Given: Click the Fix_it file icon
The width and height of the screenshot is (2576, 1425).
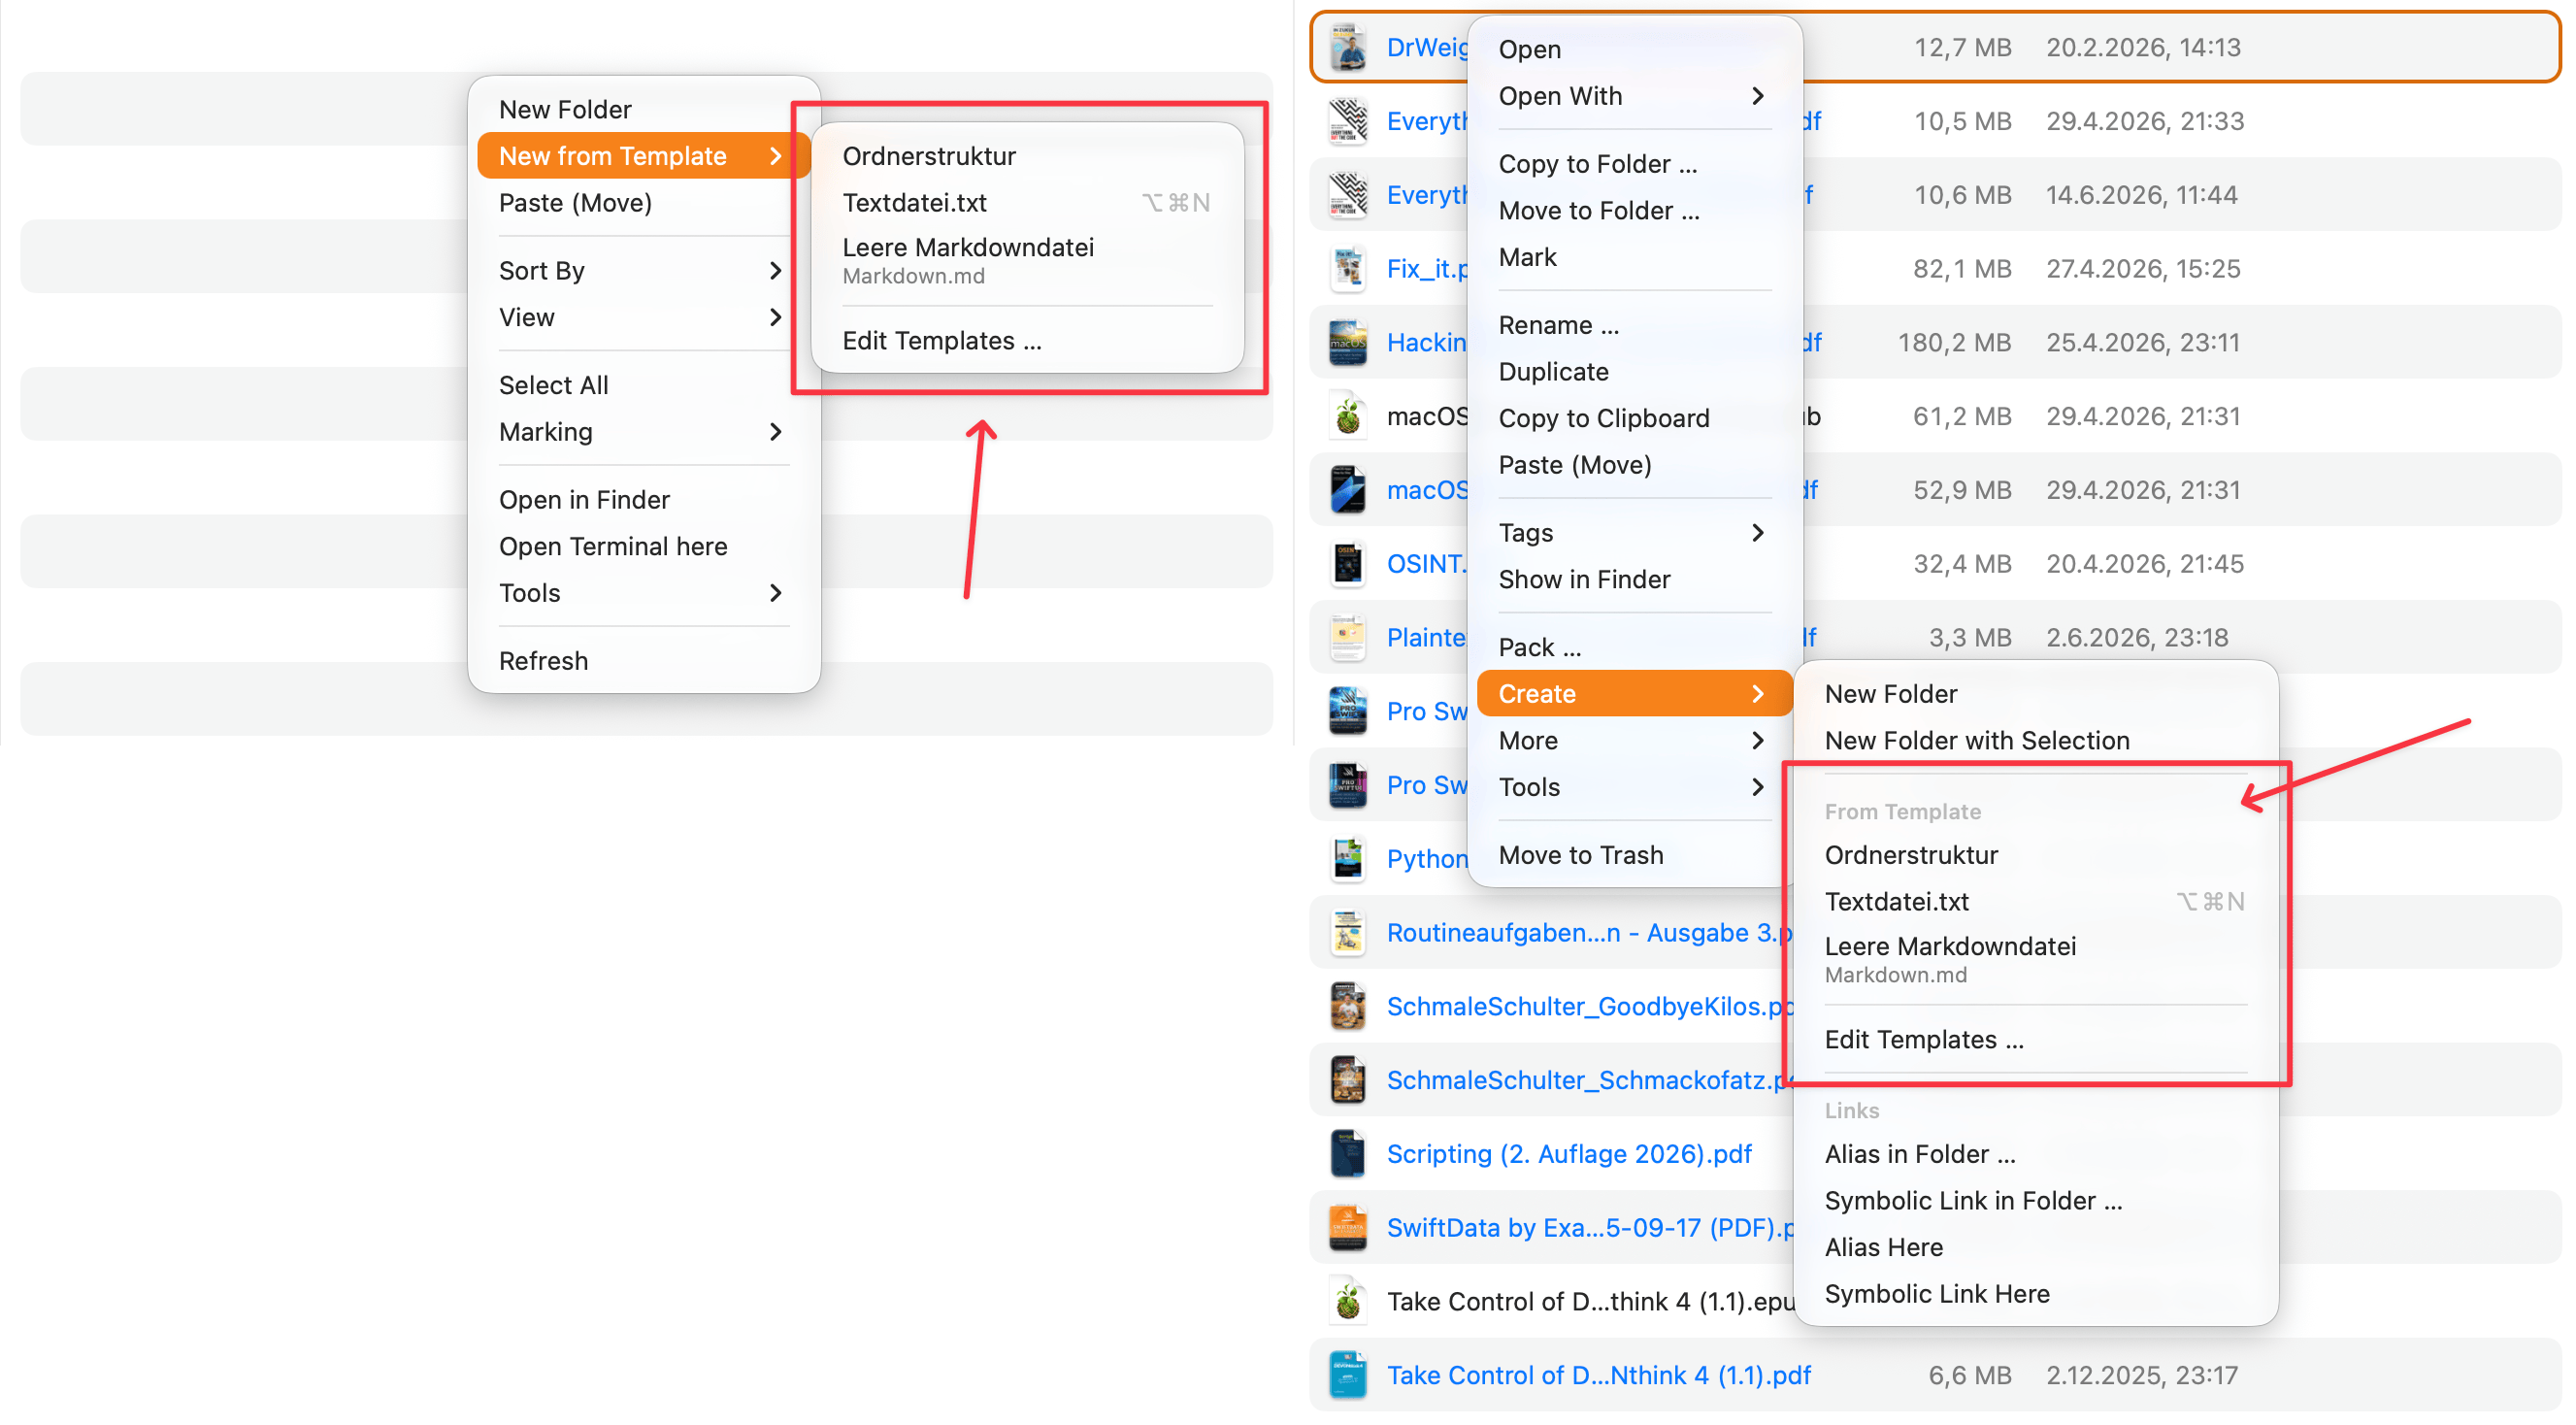Looking at the screenshot, I should (1348, 268).
